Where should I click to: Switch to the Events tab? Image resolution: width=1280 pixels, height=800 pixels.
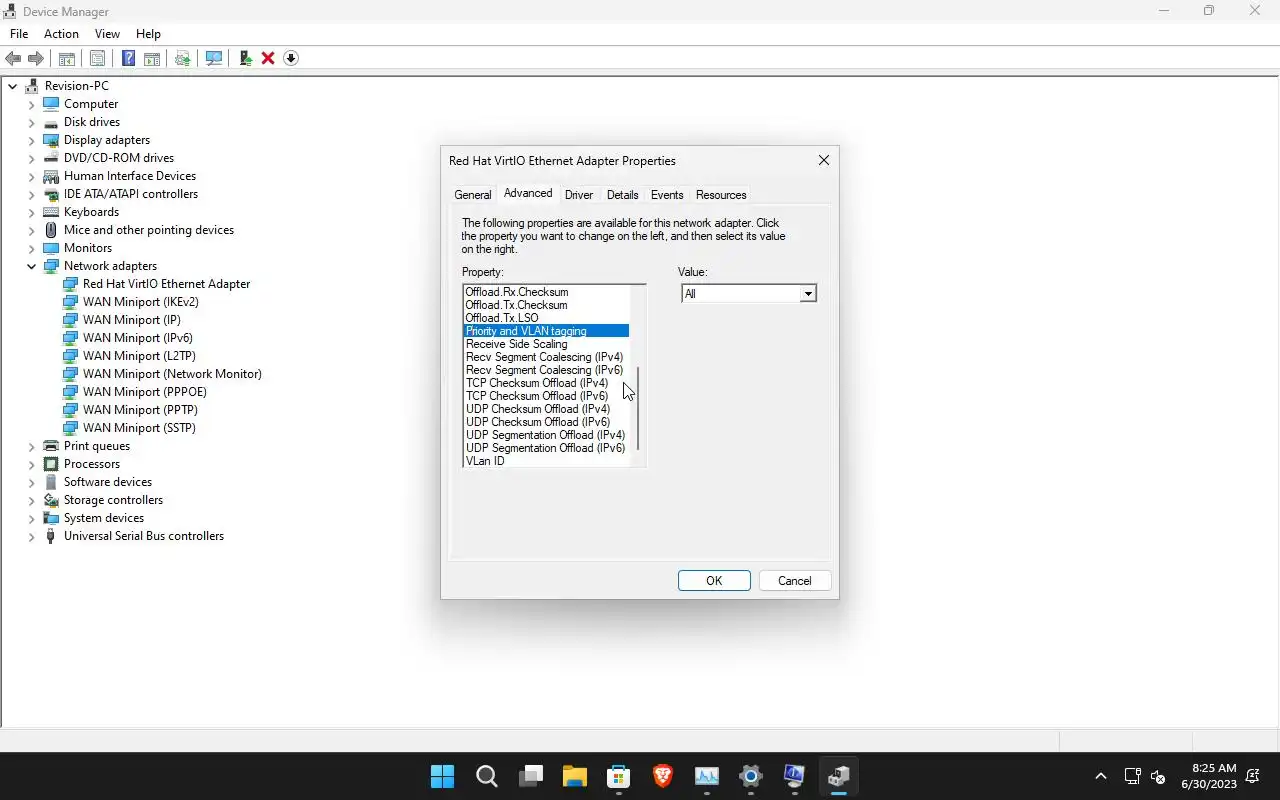[x=667, y=195]
